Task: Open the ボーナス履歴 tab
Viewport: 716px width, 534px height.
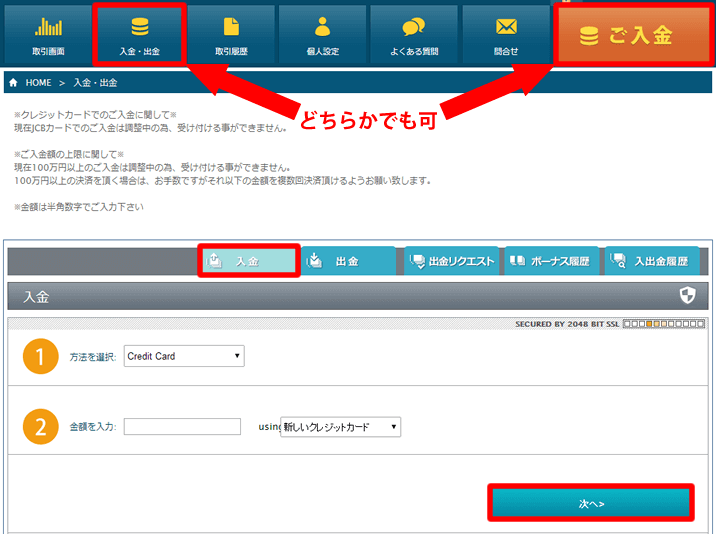Action: [552, 261]
